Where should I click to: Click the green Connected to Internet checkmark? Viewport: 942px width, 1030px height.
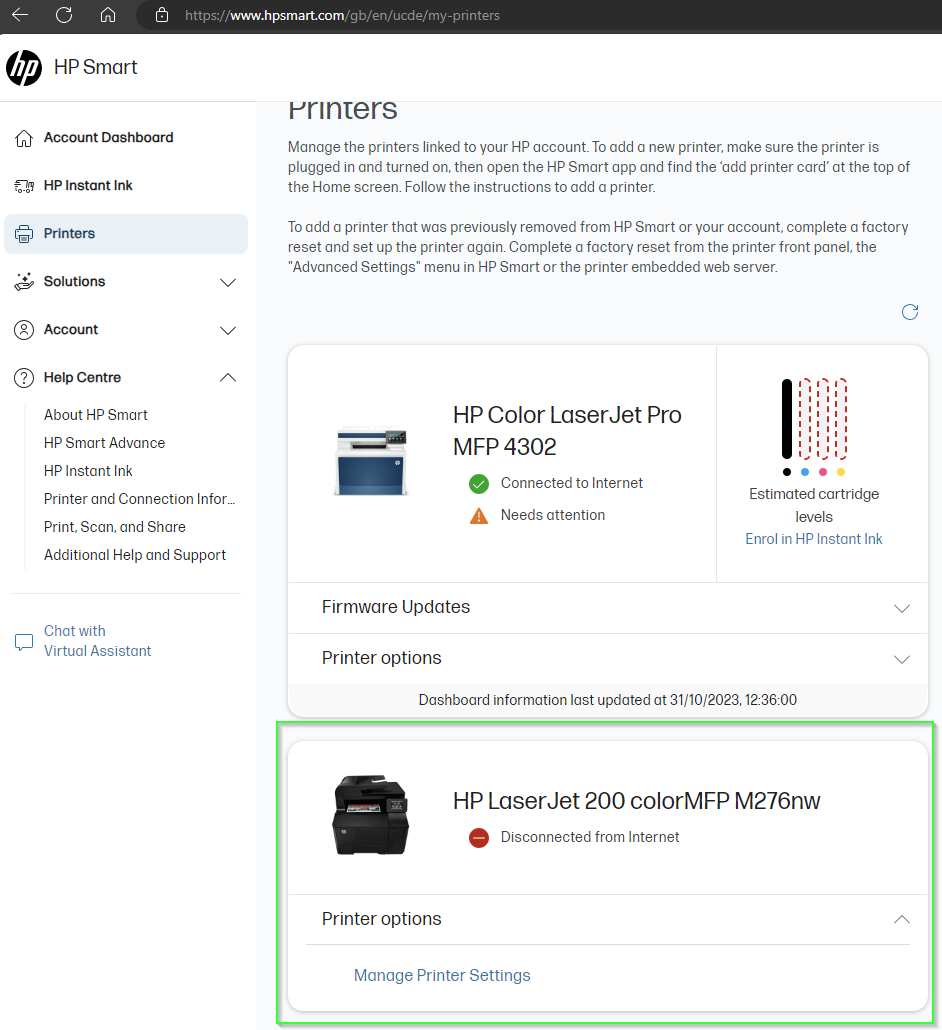click(x=478, y=483)
